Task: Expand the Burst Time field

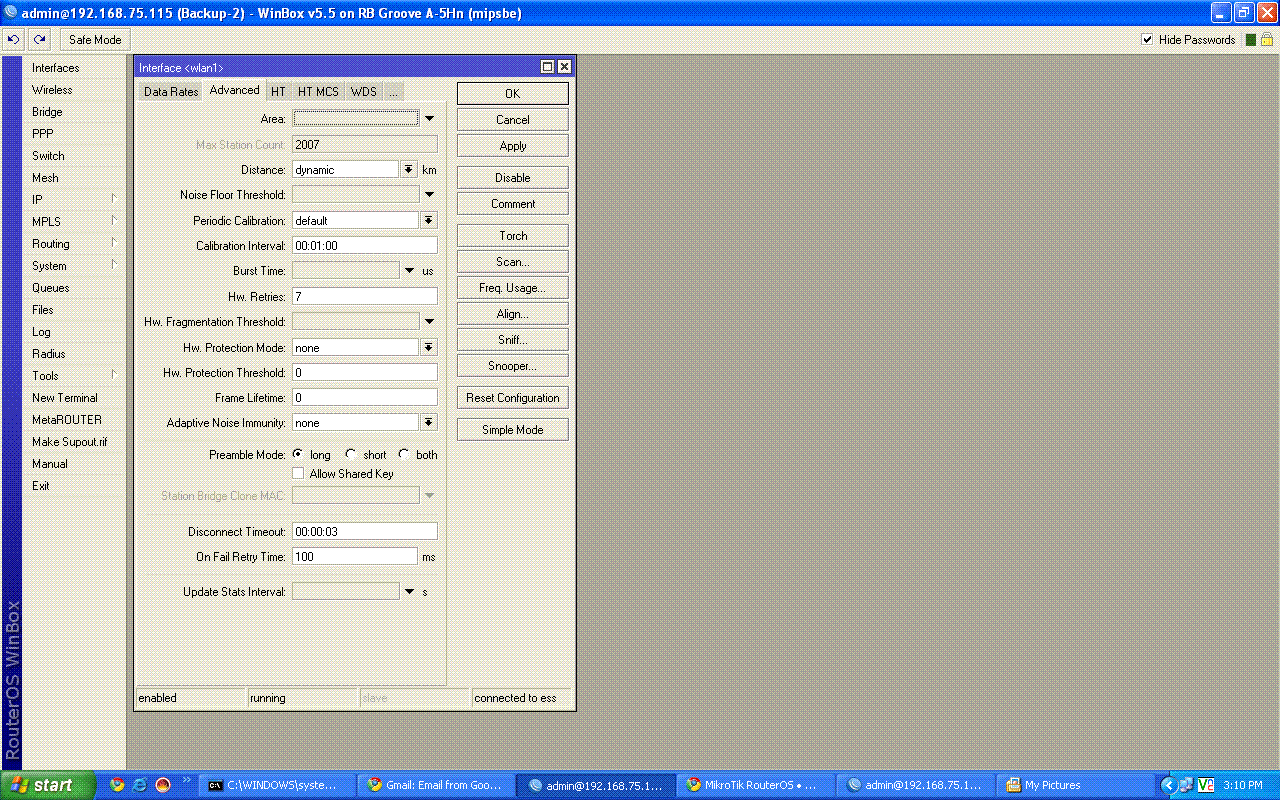Action: (x=409, y=271)
